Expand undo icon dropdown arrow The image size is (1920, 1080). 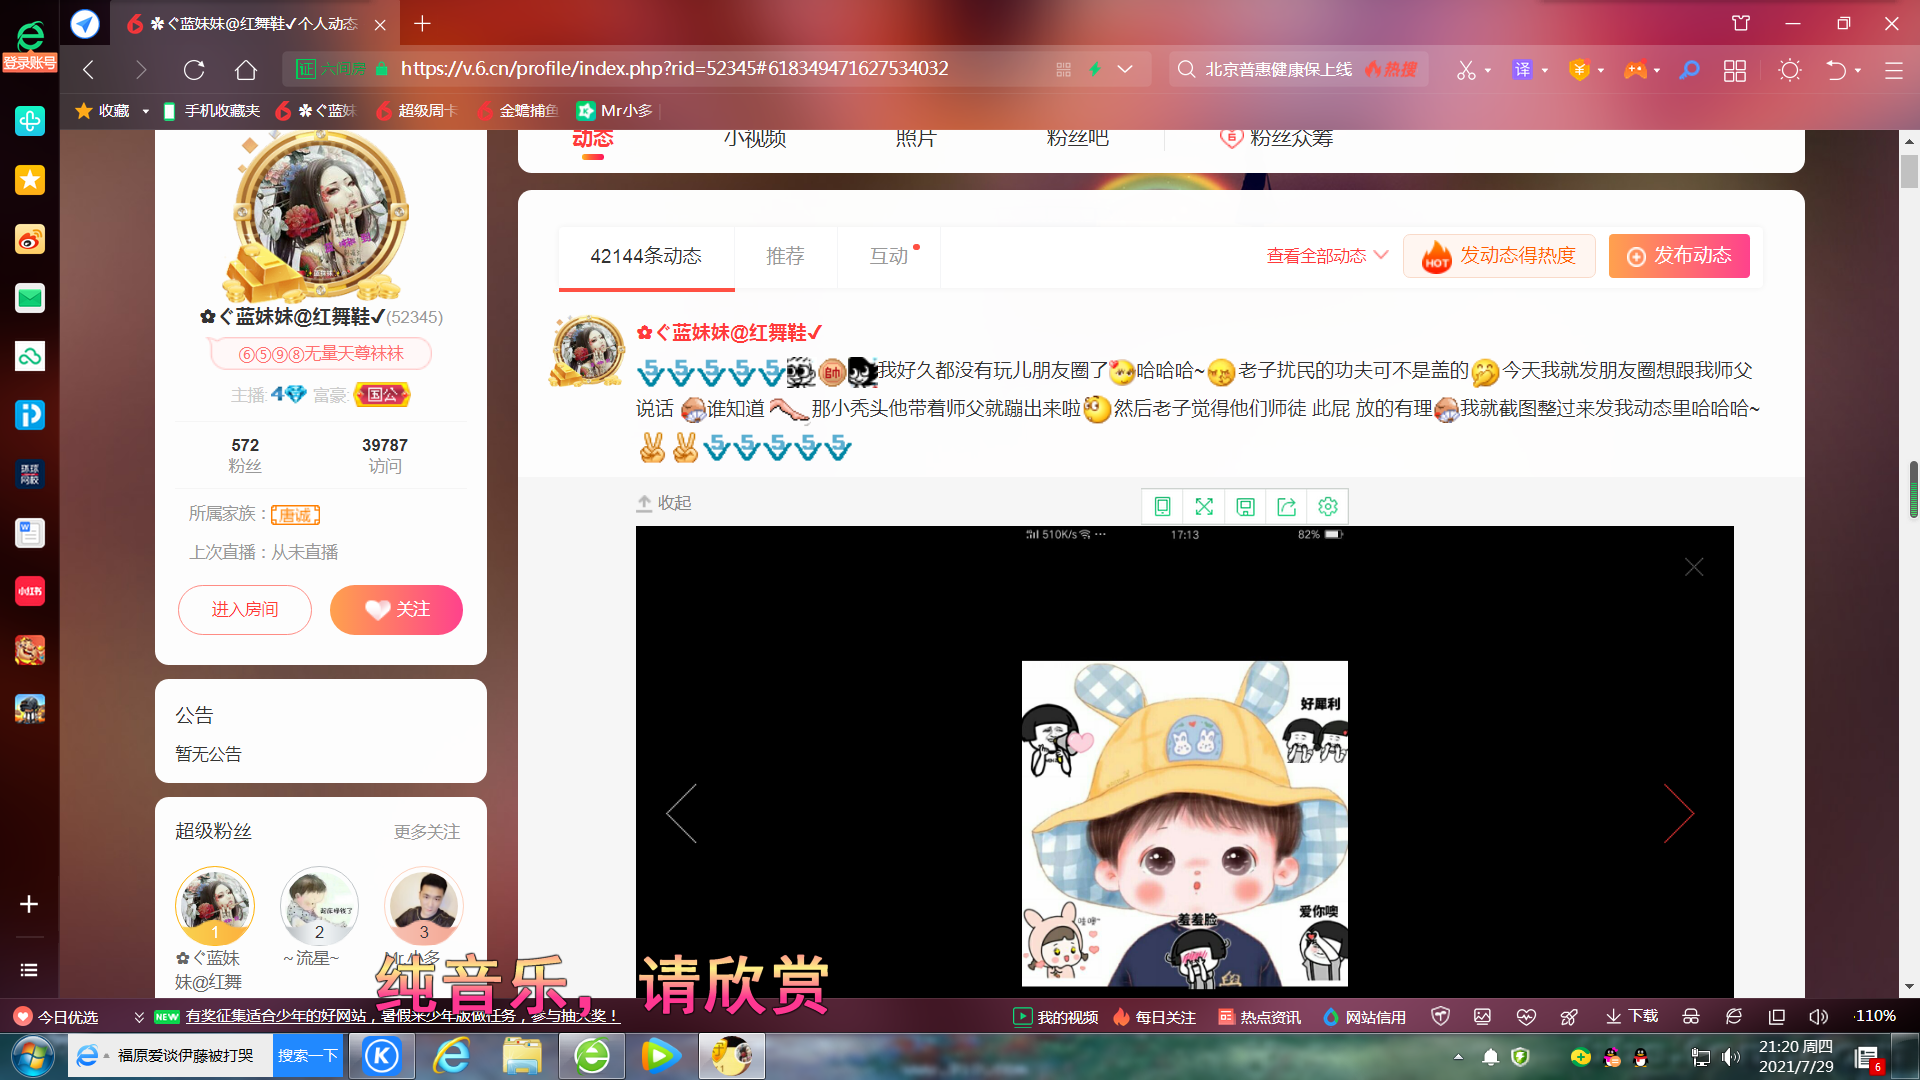(1858, 71)
